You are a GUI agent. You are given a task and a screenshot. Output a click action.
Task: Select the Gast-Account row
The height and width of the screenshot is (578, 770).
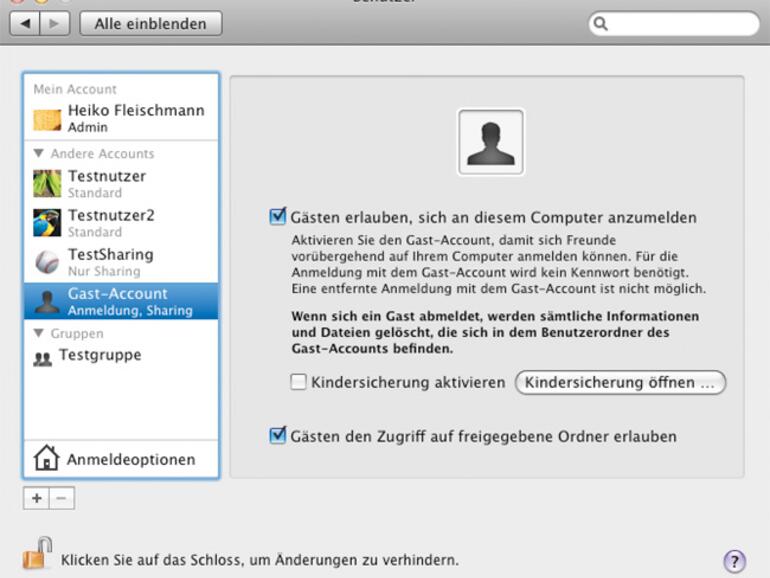point(121,301)
